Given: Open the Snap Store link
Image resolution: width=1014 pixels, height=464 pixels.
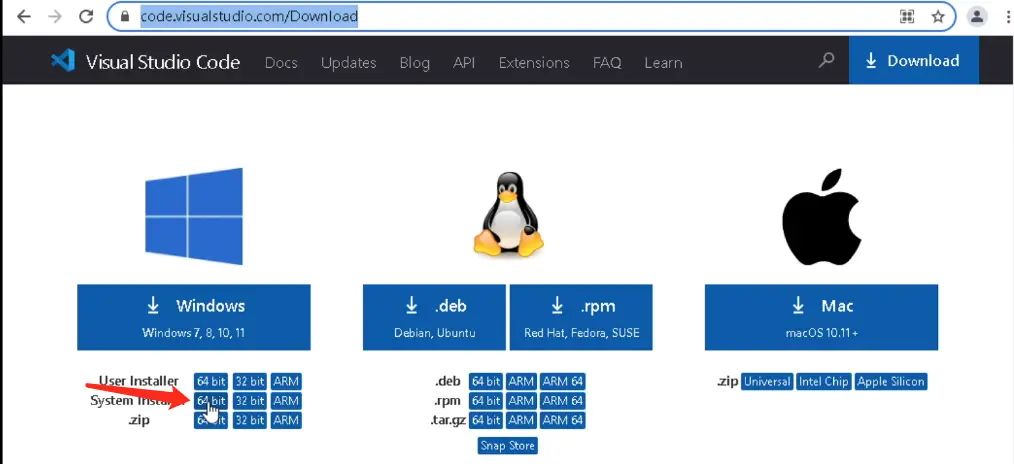Looking at the screenshot, I should tap(508, 445).
